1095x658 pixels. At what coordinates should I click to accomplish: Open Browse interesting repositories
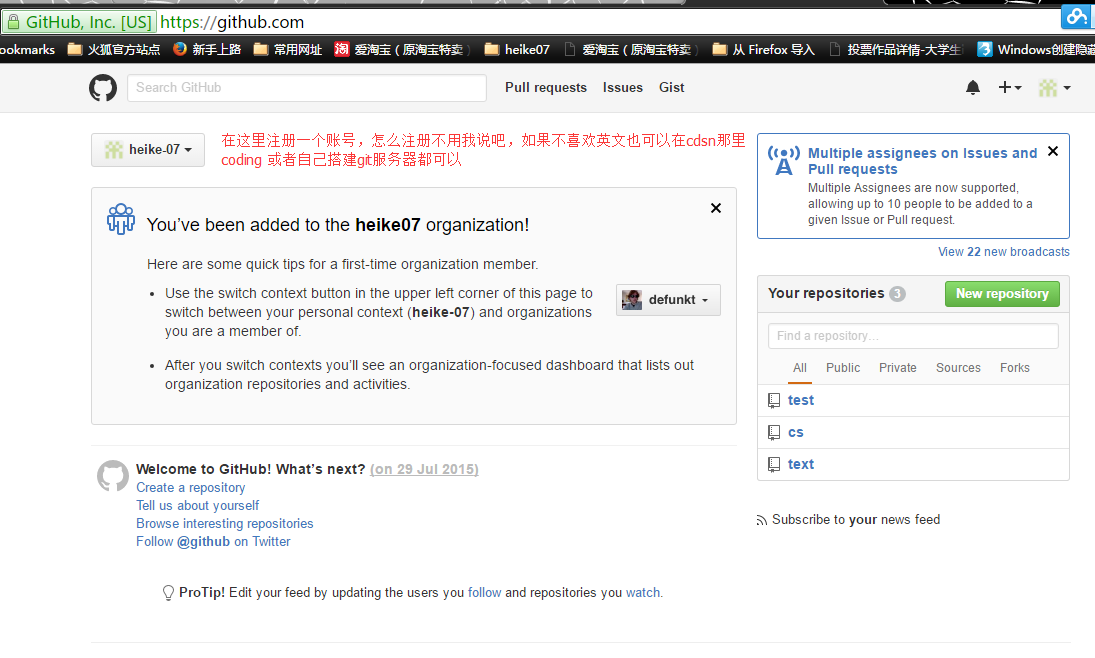pos(225,524)
